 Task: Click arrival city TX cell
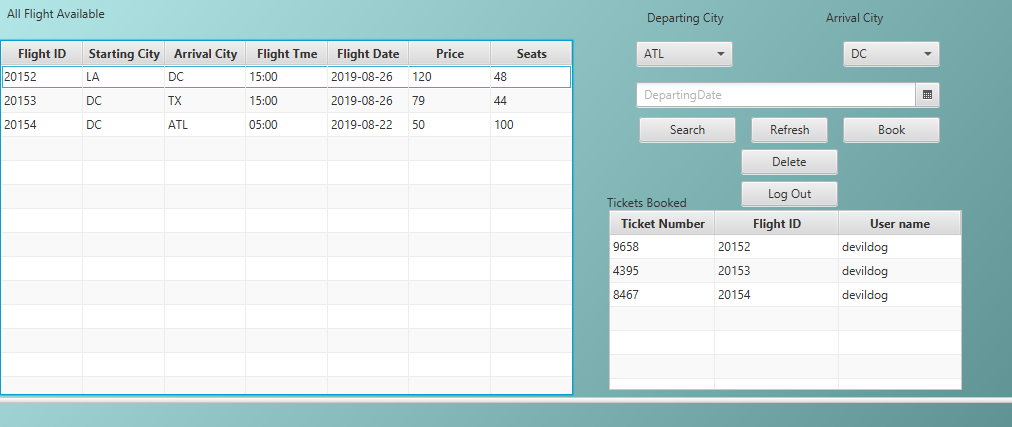click(x=205, y=101)
